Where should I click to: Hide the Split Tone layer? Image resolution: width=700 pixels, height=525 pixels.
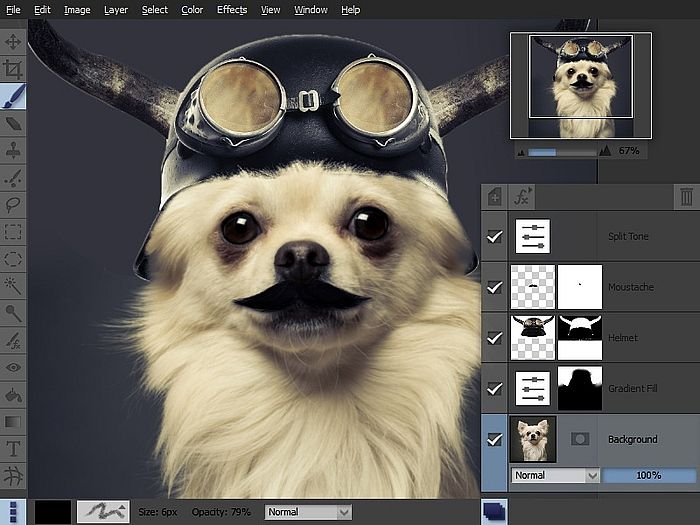click(494, 237)
